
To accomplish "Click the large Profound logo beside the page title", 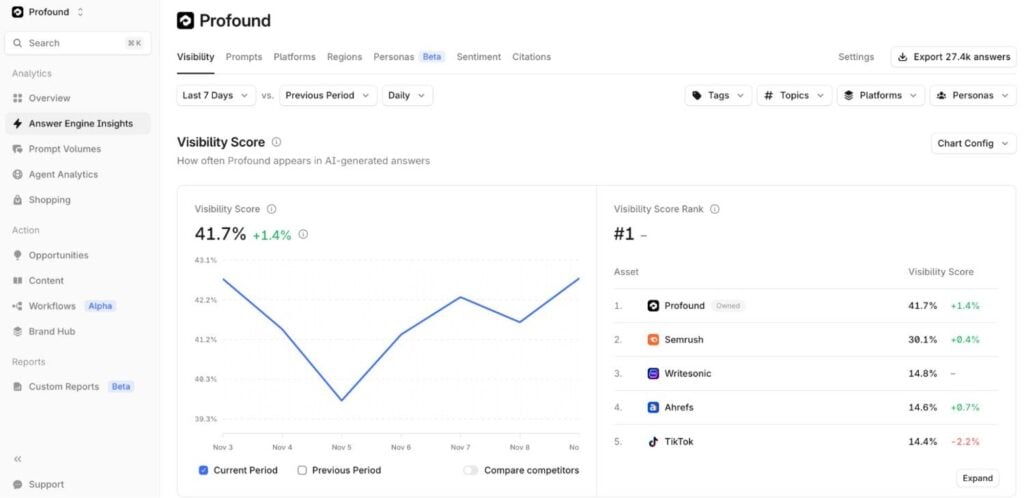I will click(185, 21).
